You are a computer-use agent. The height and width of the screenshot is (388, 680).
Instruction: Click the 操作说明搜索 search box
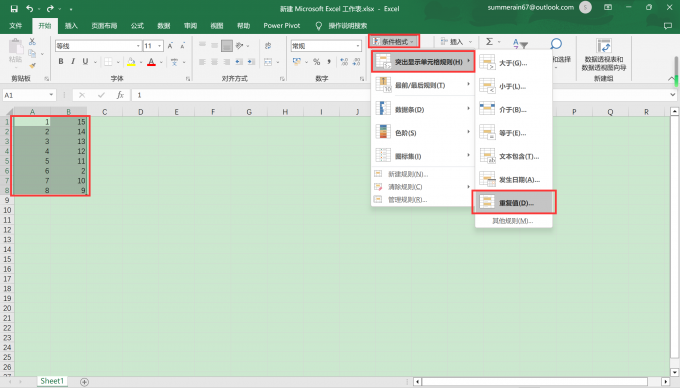point(347,26)
